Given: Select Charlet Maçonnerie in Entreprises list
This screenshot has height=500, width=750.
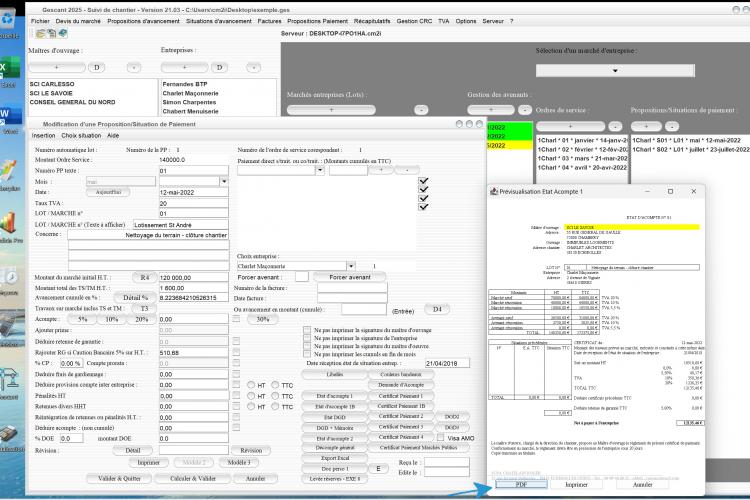Looking at the screenshot, I should pos(190,93).
